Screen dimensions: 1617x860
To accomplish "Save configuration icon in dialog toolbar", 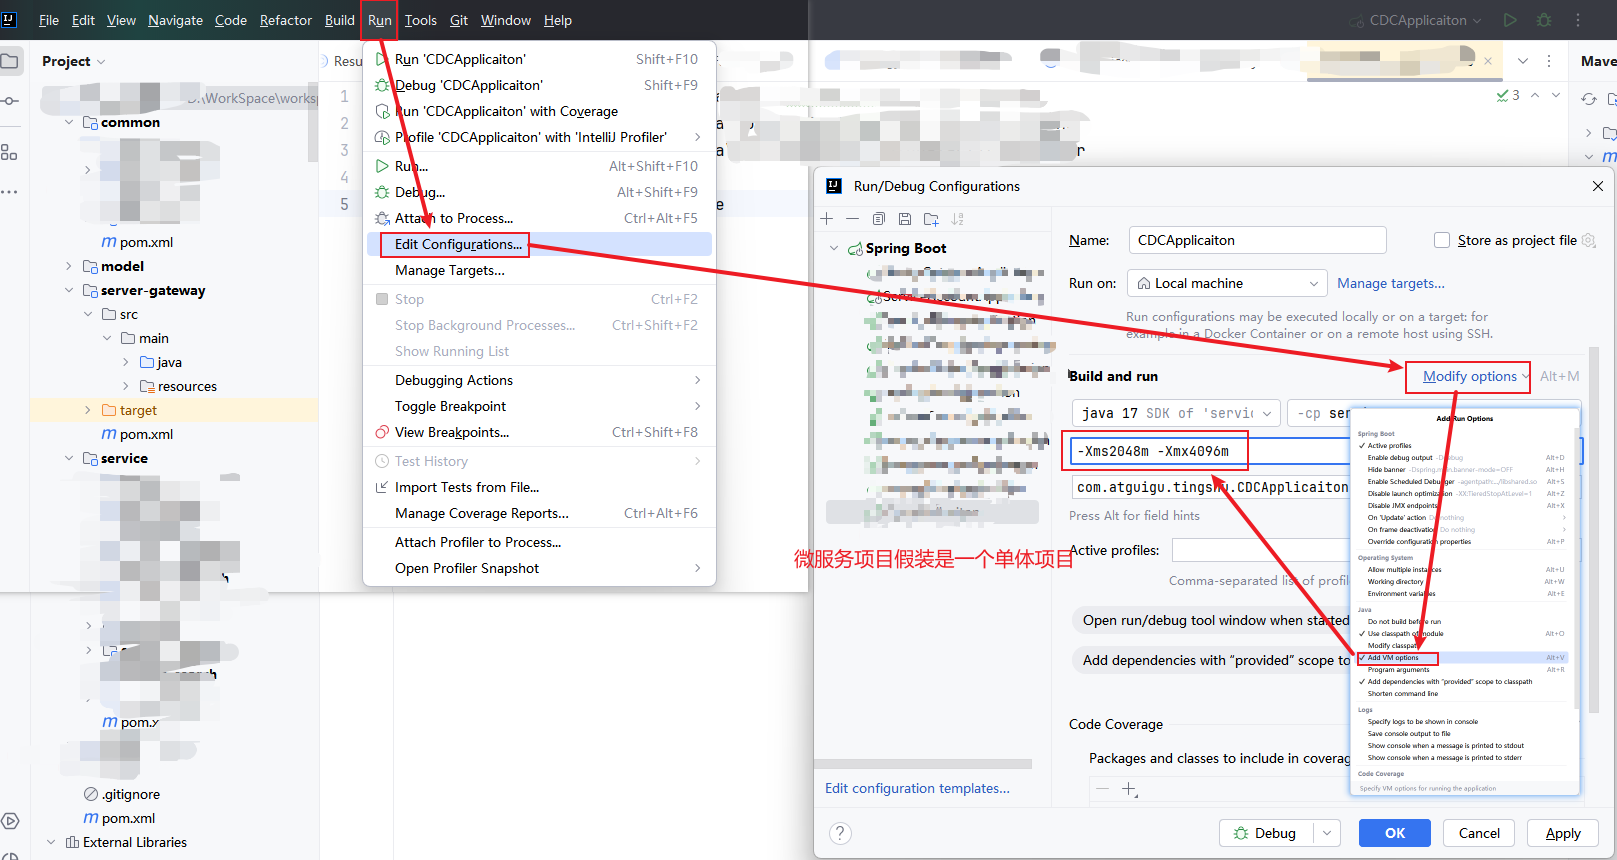I will point(904,219).
